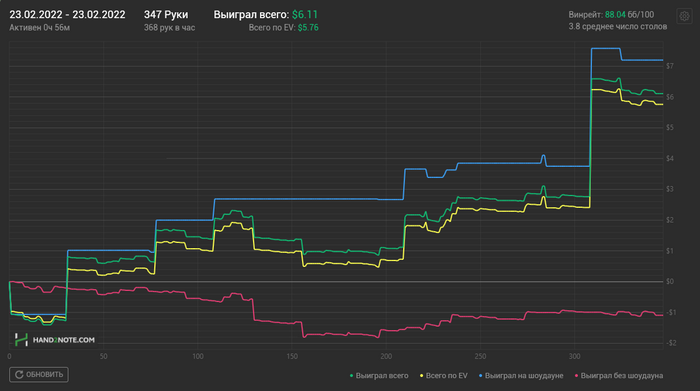Toggle the Выиграл на шоудауне legend entry
Screen dimensions: 700x391
click(x=521, y=376)
